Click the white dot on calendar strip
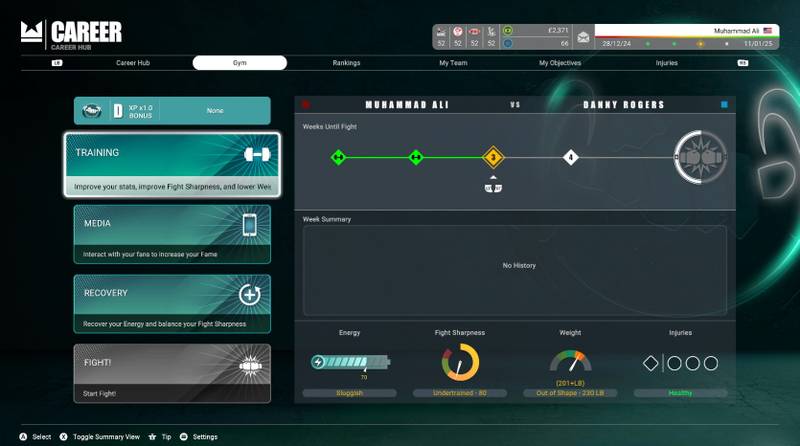Viewport: 800px width, 446px height. tap(727, 44)
